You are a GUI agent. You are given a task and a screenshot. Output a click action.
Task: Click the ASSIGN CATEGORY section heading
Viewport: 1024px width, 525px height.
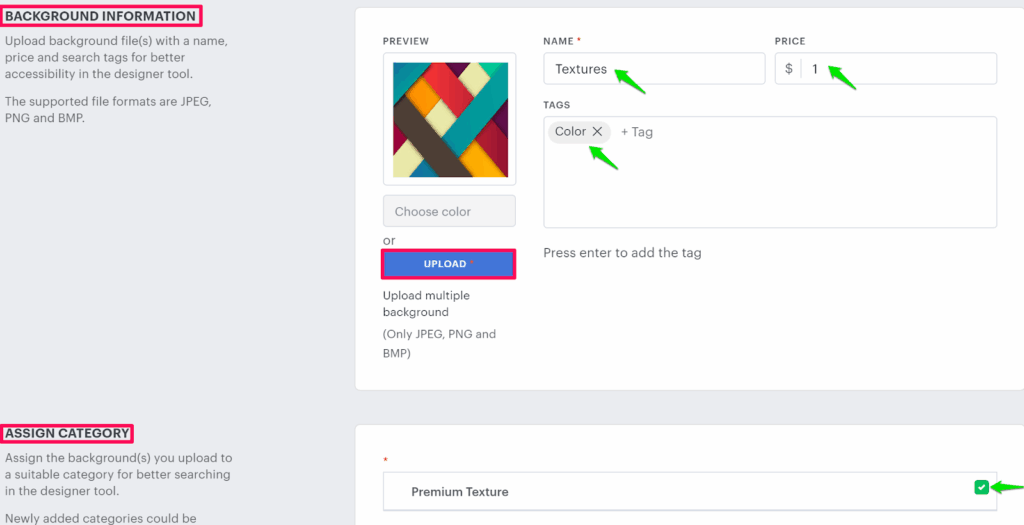click(67, 433)
